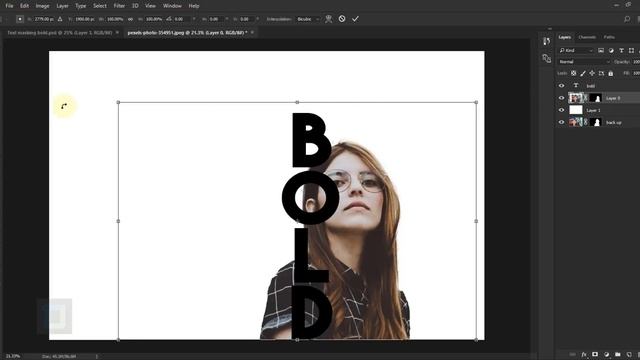Open the 3D menu

135,6
